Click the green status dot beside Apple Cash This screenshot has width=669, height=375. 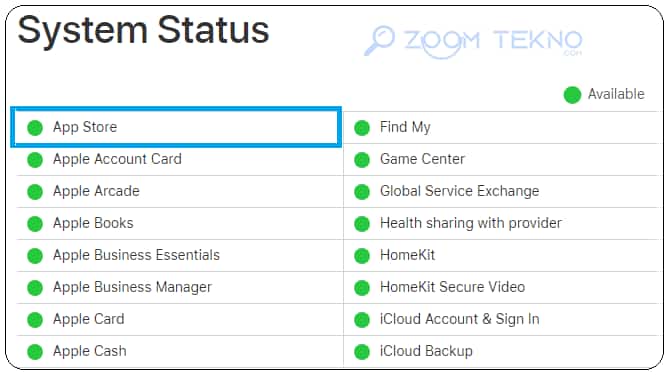pyautogui.click(x=35, y=352)
